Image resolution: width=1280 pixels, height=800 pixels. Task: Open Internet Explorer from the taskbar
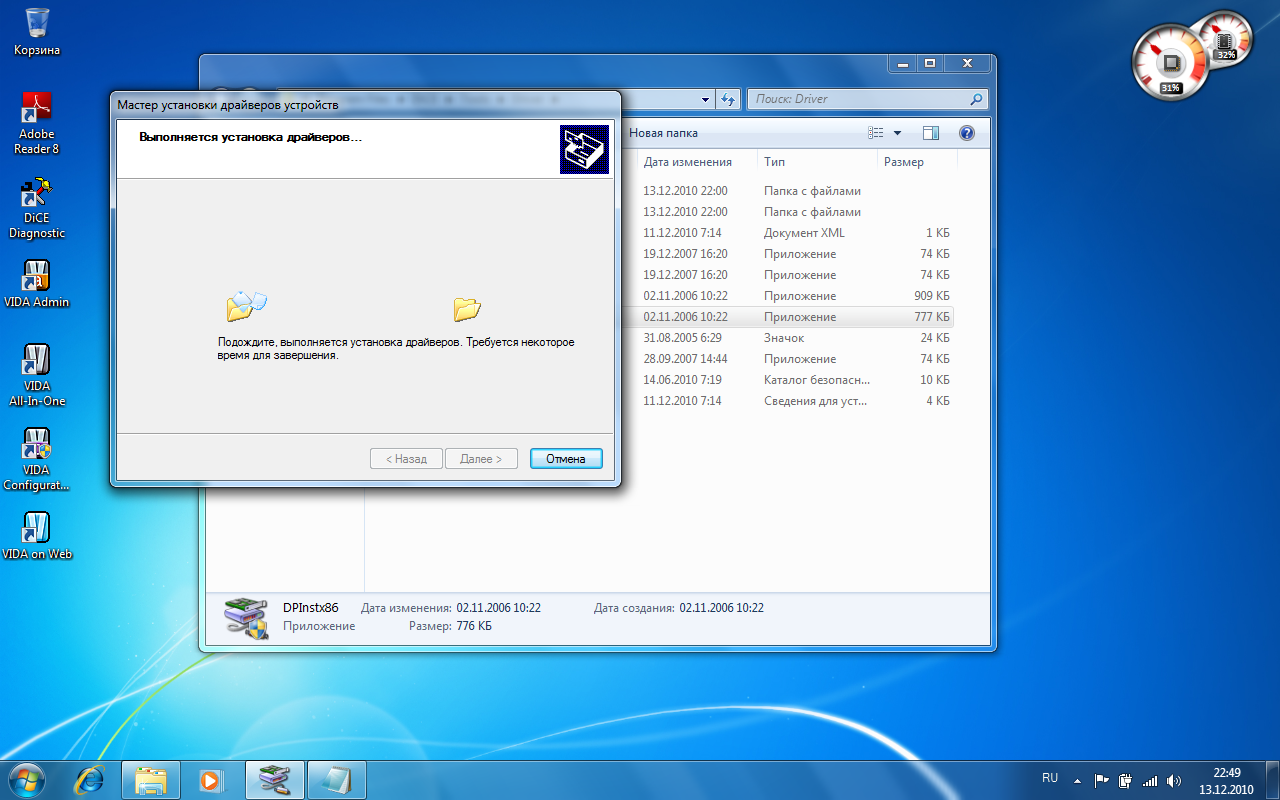point(90,779)
